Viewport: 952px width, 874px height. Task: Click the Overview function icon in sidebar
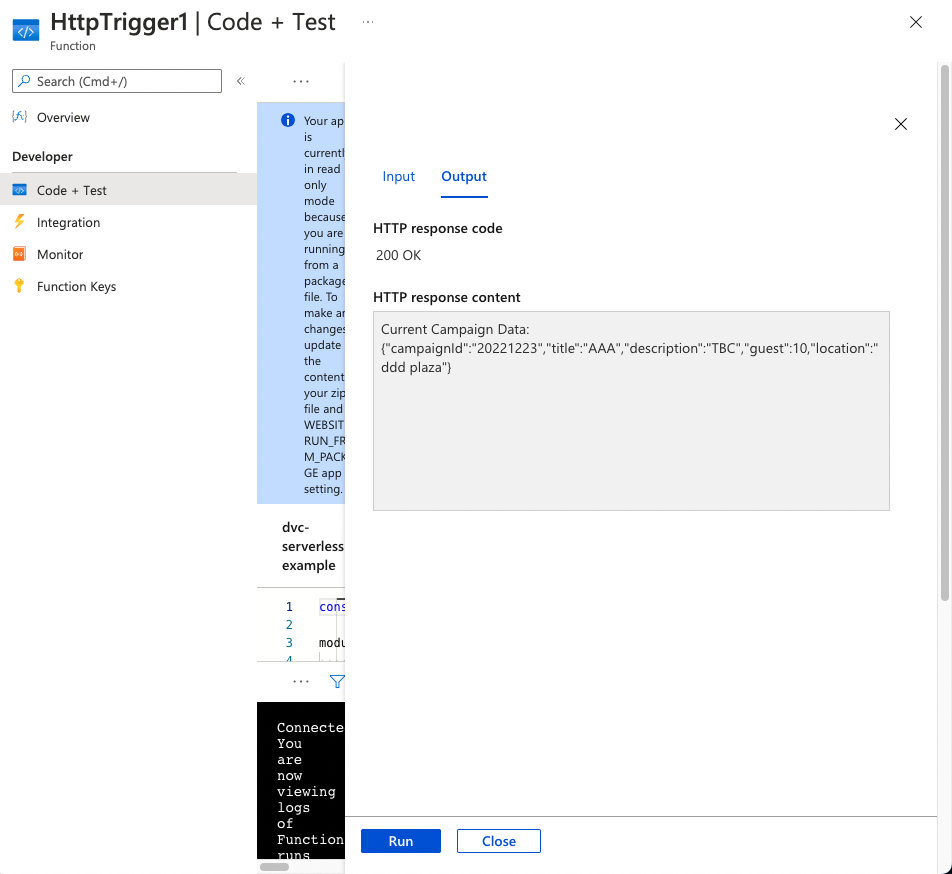(19, 117)
